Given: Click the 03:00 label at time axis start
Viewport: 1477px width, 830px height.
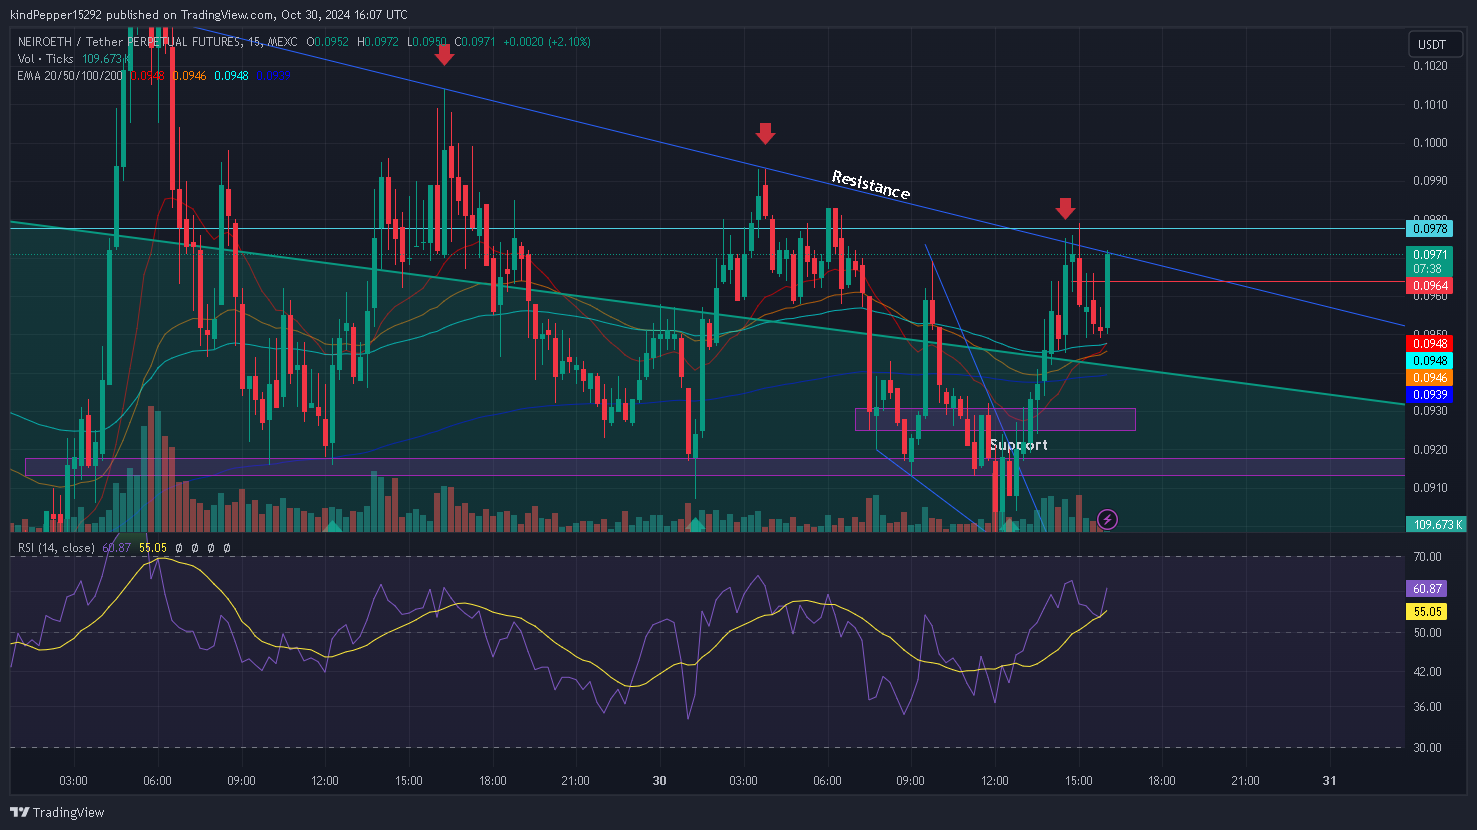Looking at the screenshot, I should 73,781.
